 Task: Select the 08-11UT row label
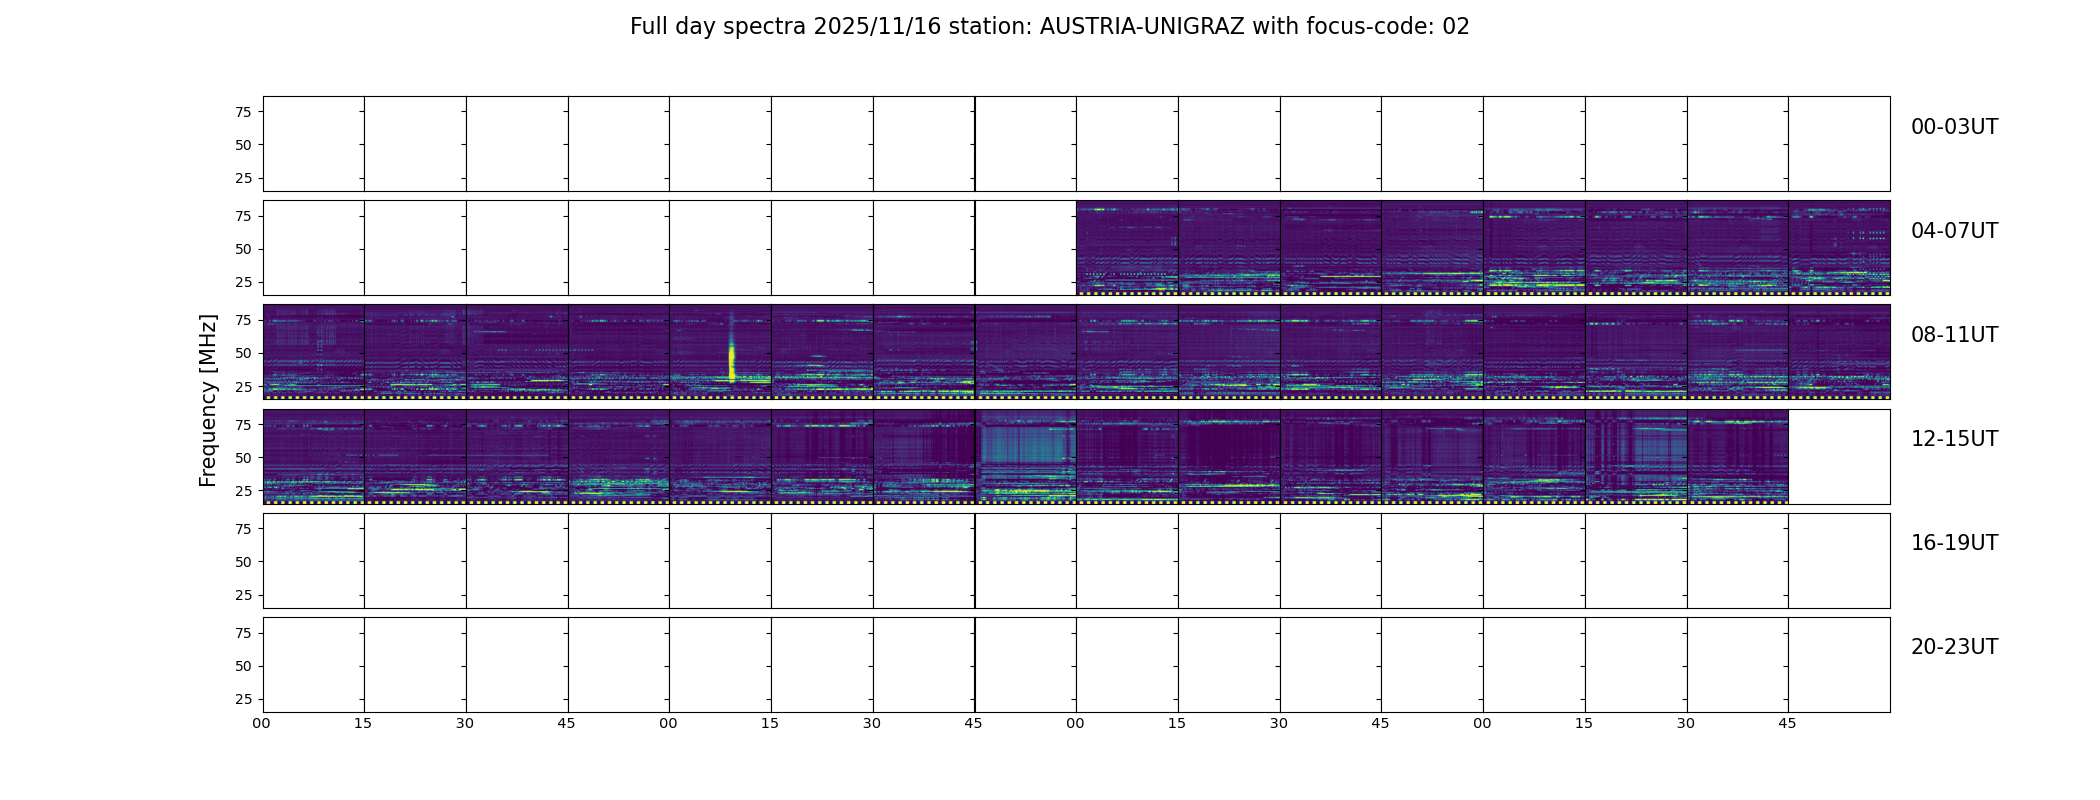click(x=1954, y=335)
